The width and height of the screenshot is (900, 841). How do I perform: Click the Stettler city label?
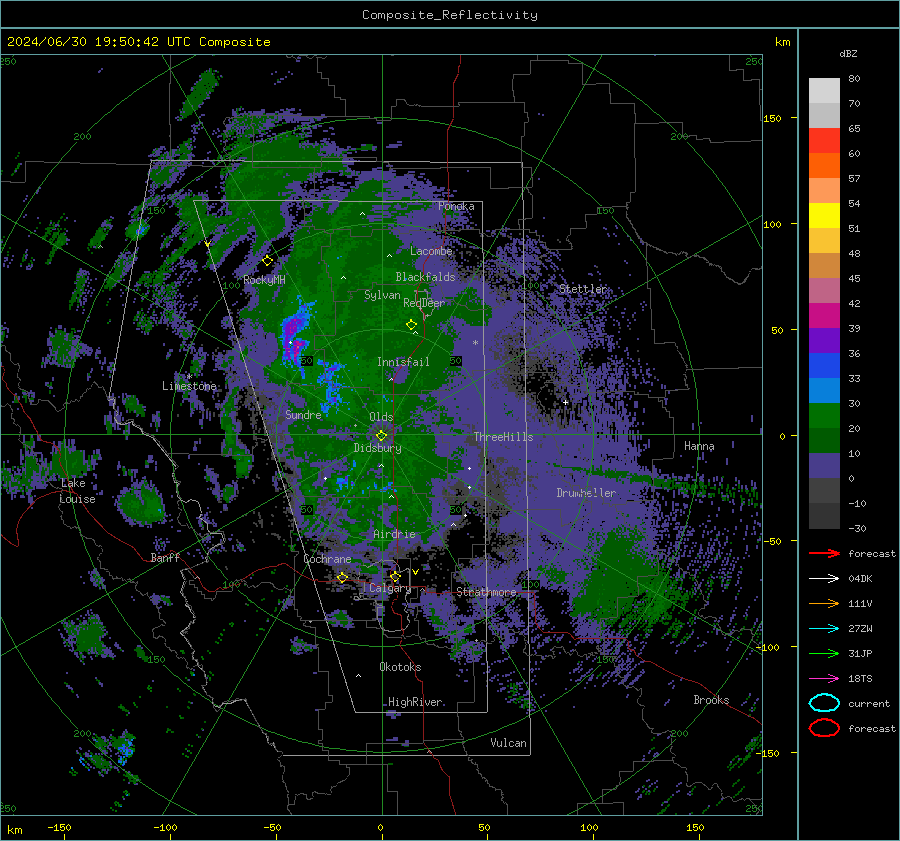tap(583, 289)
